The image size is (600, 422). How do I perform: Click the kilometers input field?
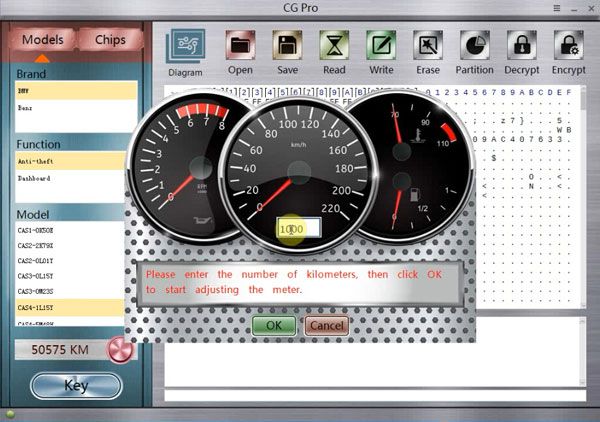click(x=298, y=229)
